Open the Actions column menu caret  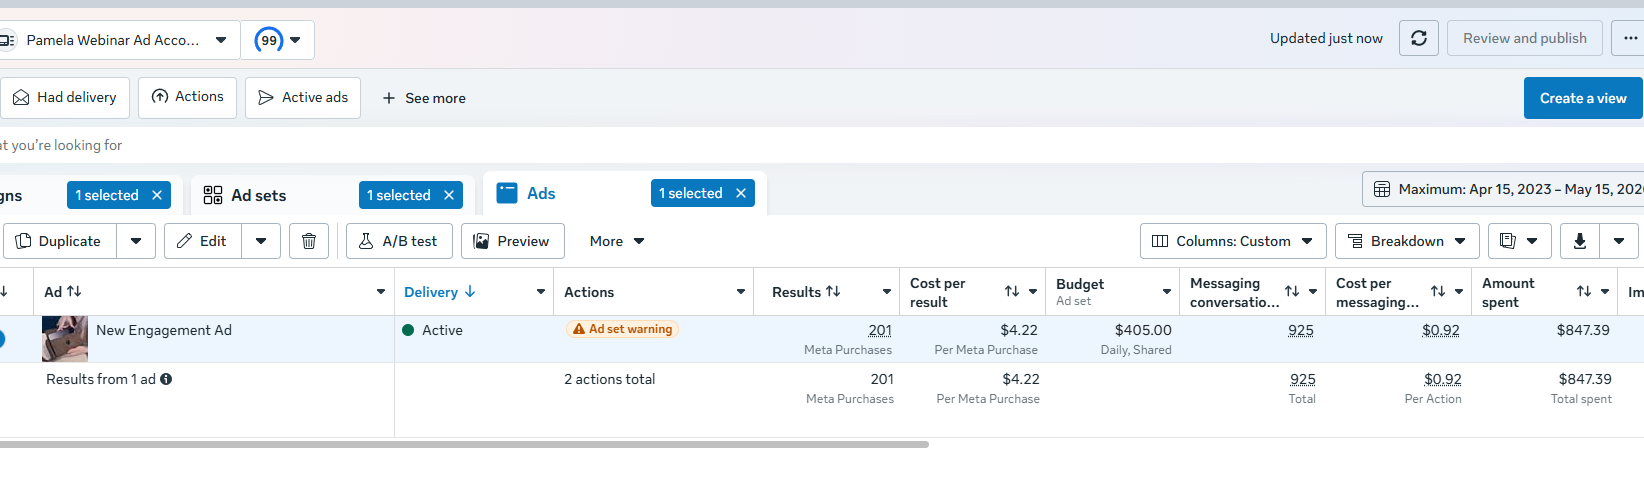(741, 292)
